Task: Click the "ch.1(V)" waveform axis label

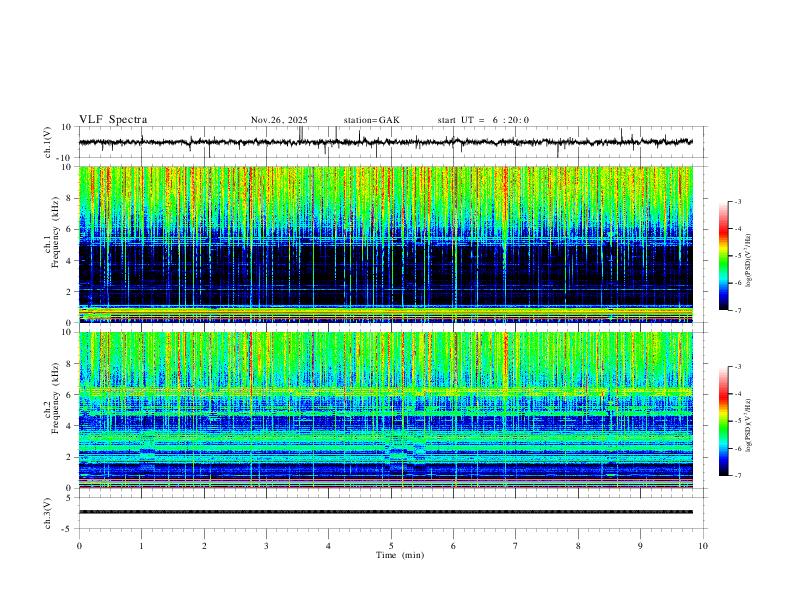Action: click(x=48, y=142)
